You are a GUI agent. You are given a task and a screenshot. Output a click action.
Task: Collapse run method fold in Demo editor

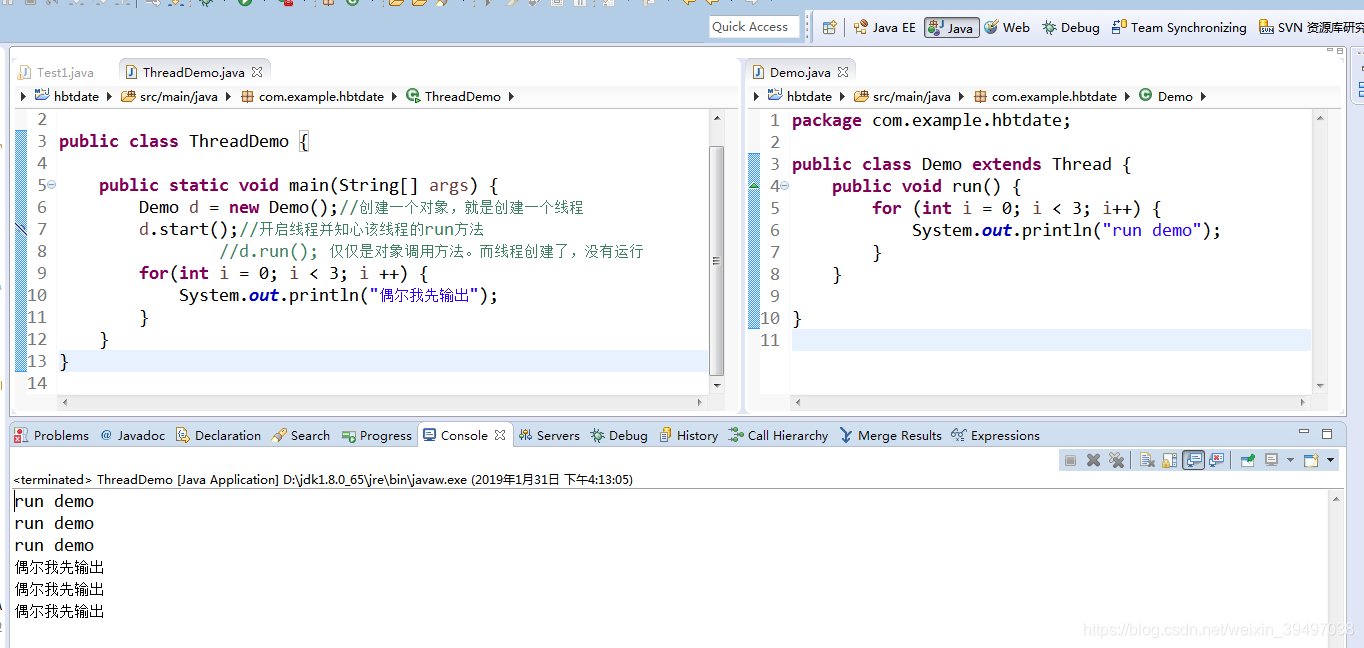785,186
